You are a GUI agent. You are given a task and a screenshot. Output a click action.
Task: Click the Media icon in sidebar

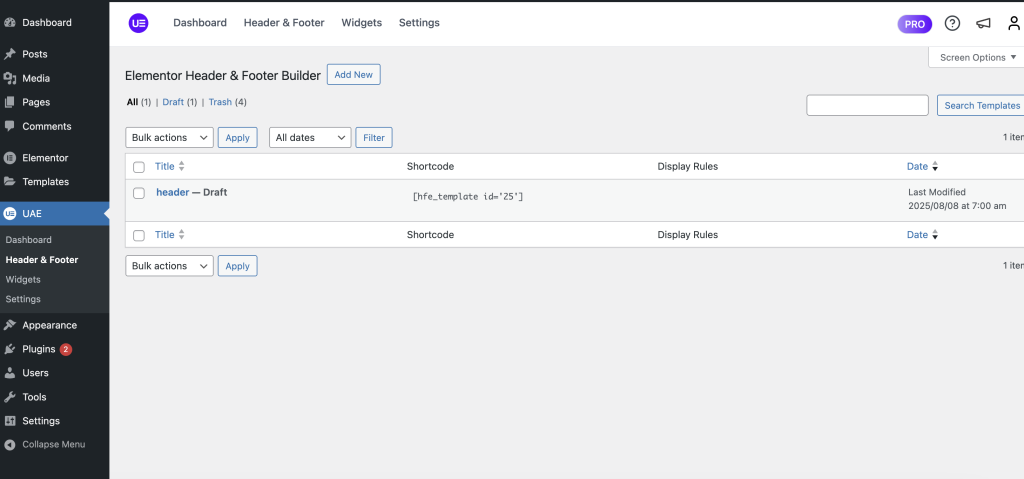pyautogui.click(x=9, y=78)
